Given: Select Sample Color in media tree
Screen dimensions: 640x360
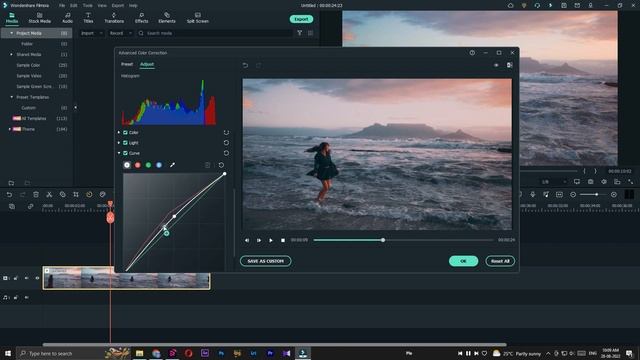Looking at the screenshot, I should [28, 65].
